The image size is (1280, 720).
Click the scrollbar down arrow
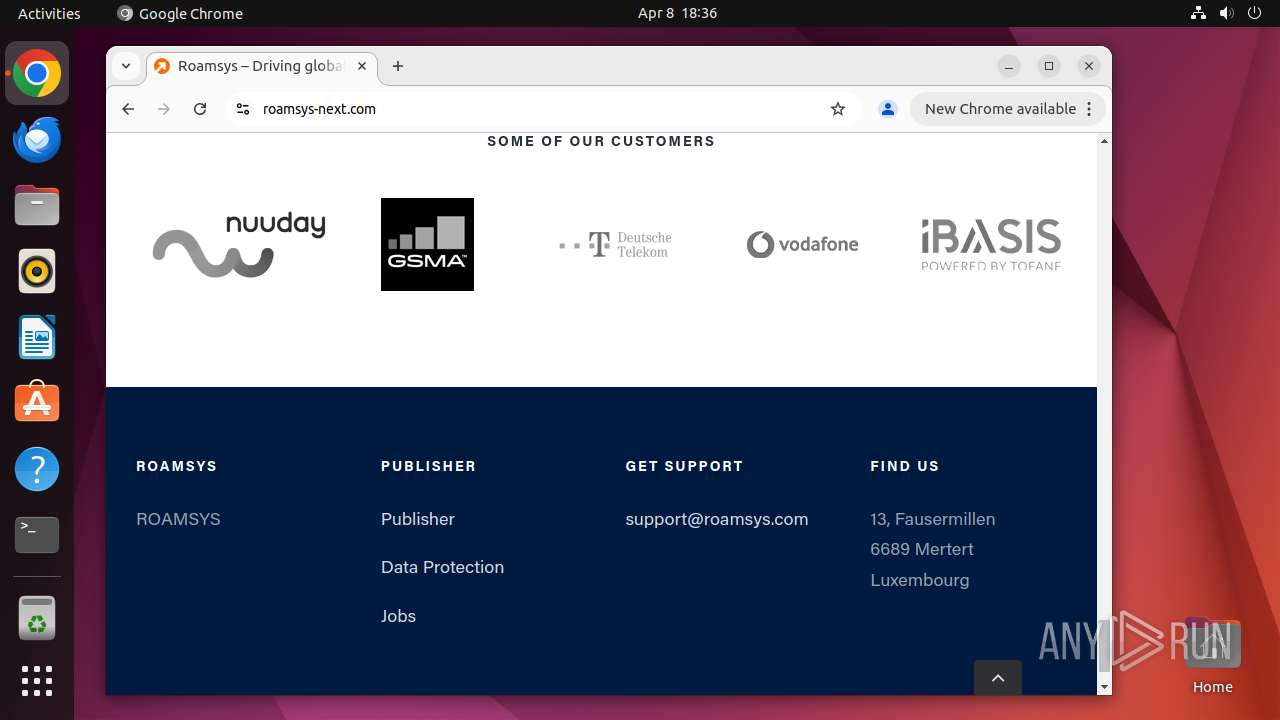[x=1104, y=687]
